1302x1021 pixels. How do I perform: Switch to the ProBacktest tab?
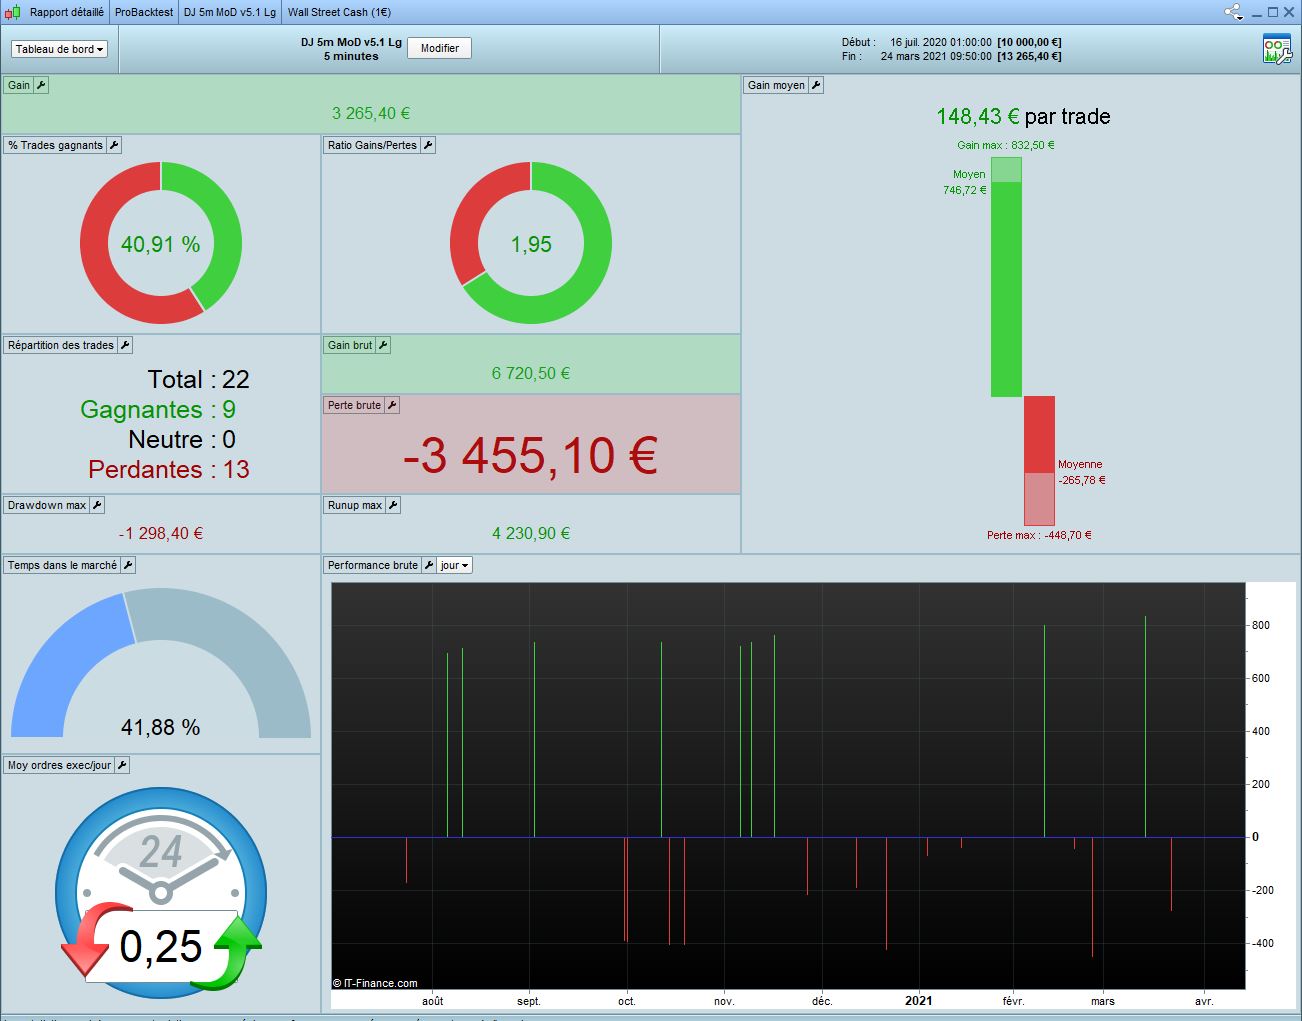coord(144,12)
